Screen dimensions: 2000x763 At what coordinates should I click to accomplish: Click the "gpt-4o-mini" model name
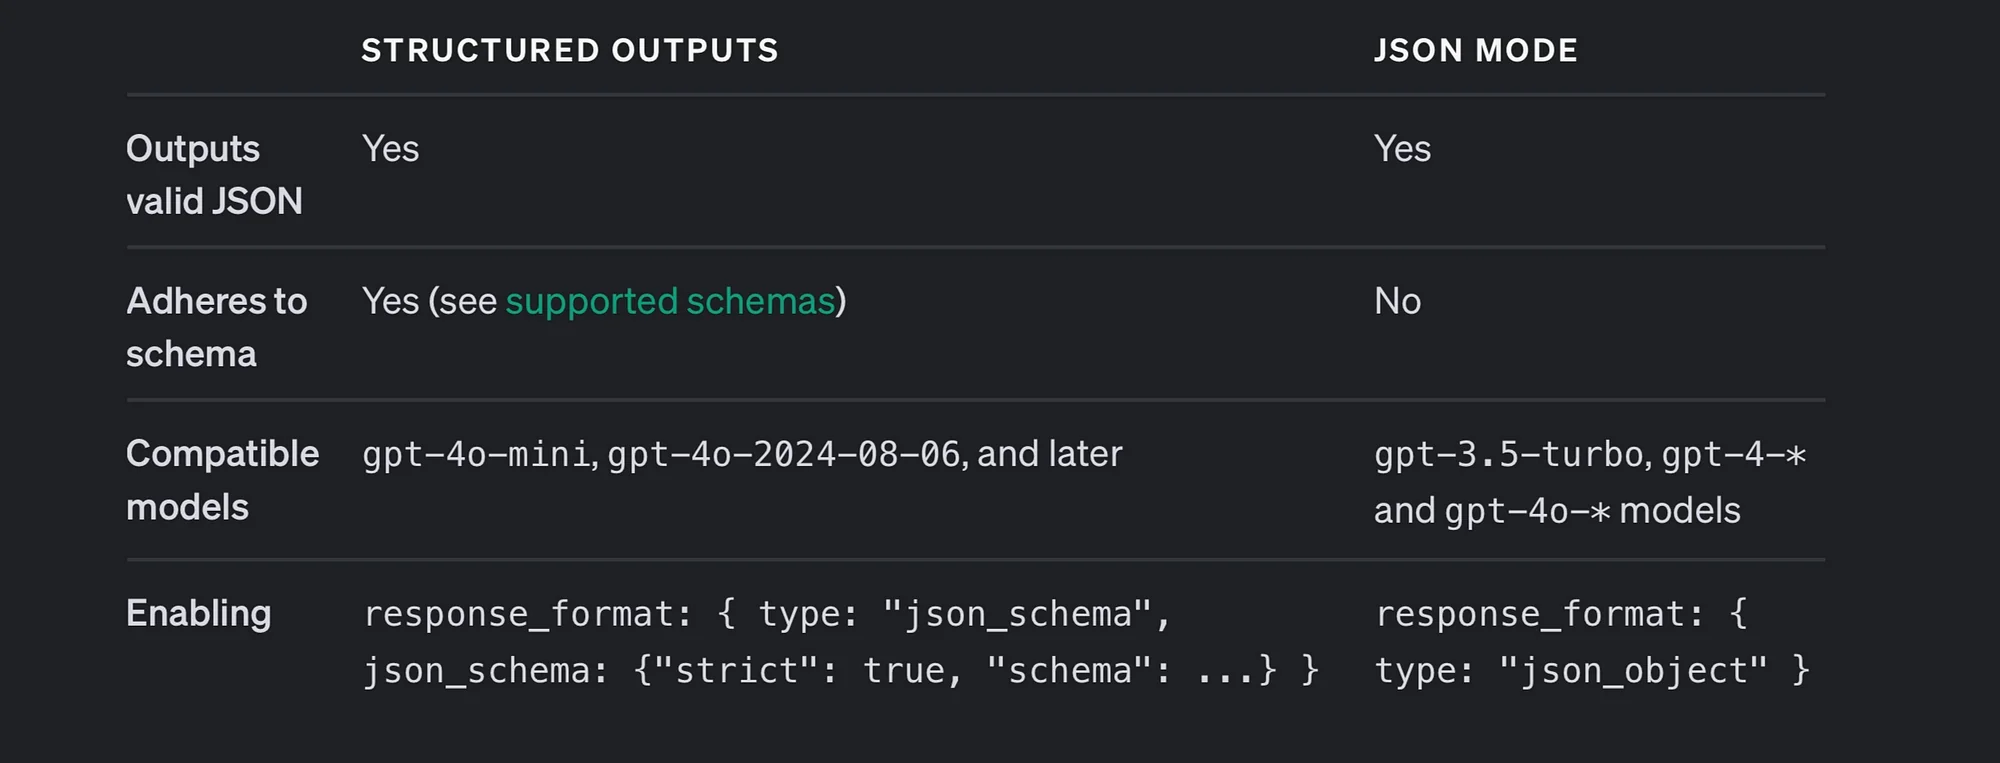click(477, 455)
